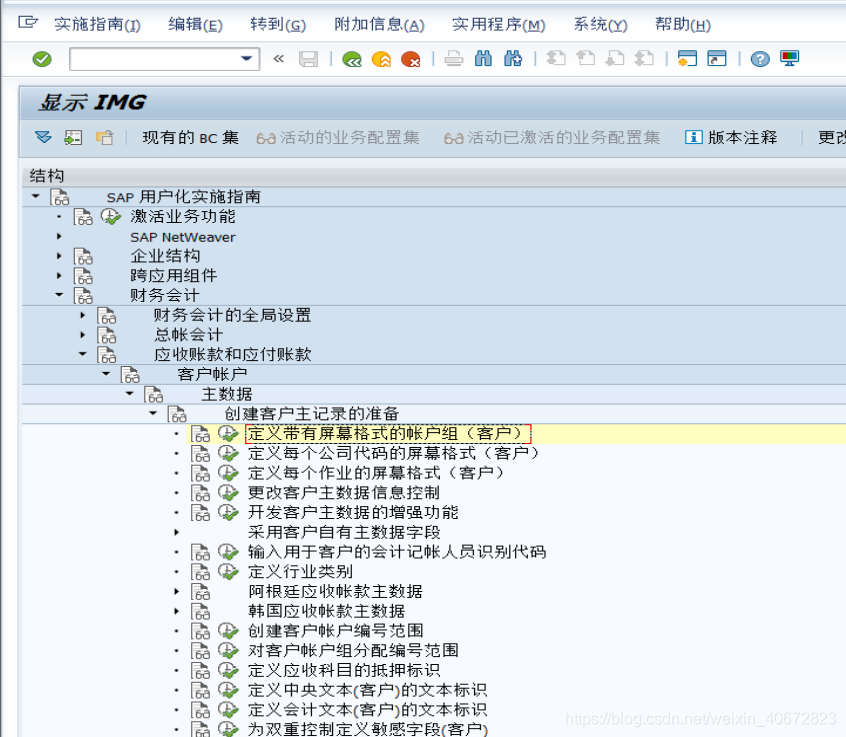Click the yellow Exit icon
Screen dimensions: 846x737
[381, 59]
